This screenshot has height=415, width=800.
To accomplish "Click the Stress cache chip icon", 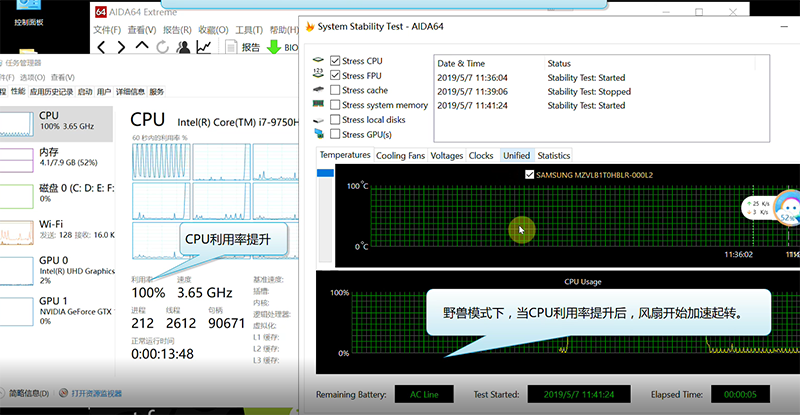I will click(318, 89).
